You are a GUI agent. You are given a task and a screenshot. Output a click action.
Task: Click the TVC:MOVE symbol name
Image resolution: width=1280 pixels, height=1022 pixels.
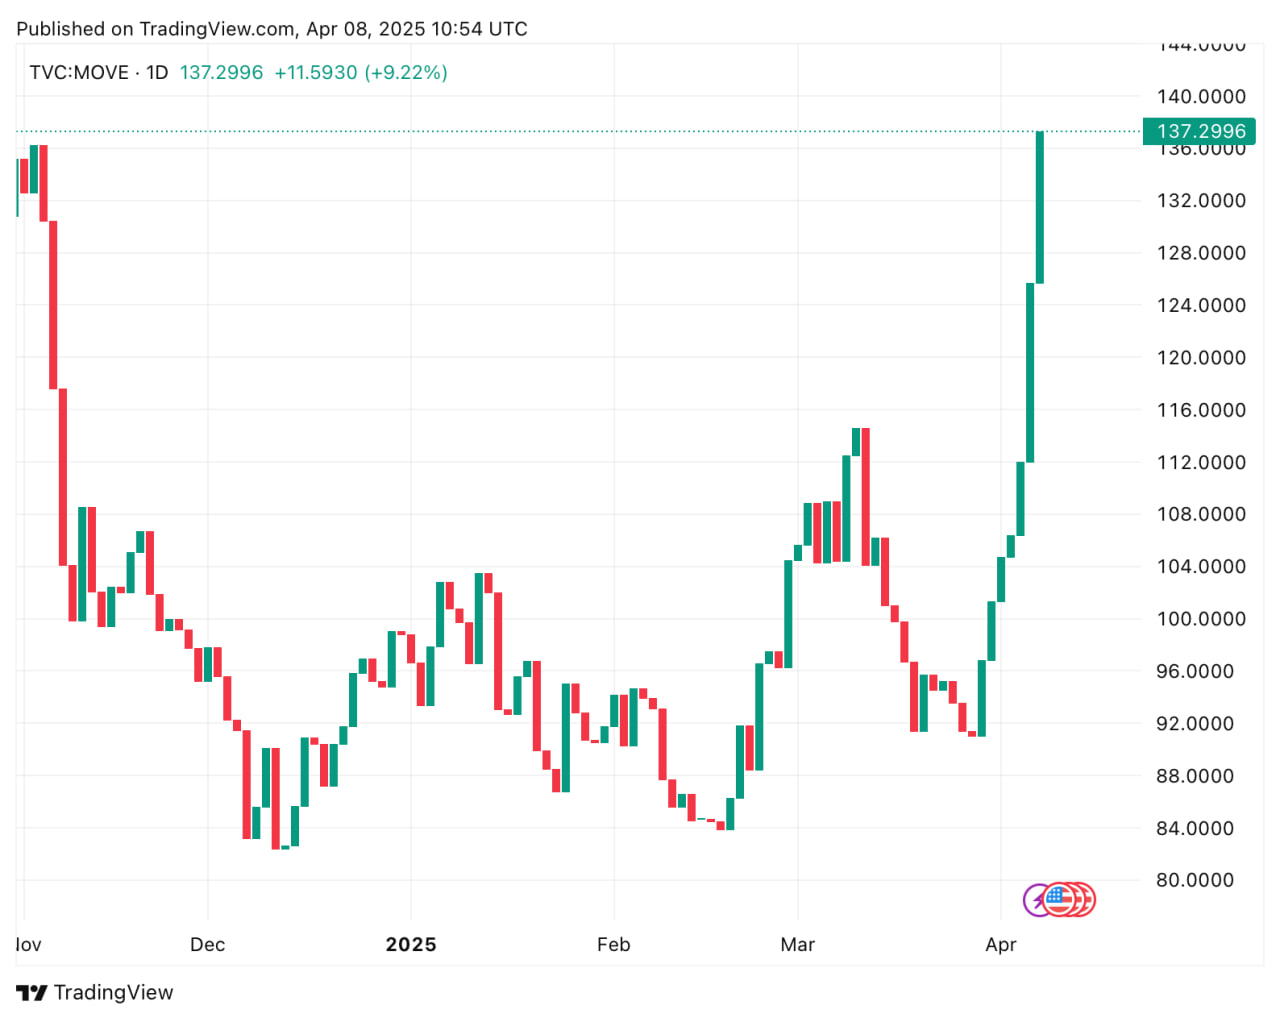tap(79, 73)
